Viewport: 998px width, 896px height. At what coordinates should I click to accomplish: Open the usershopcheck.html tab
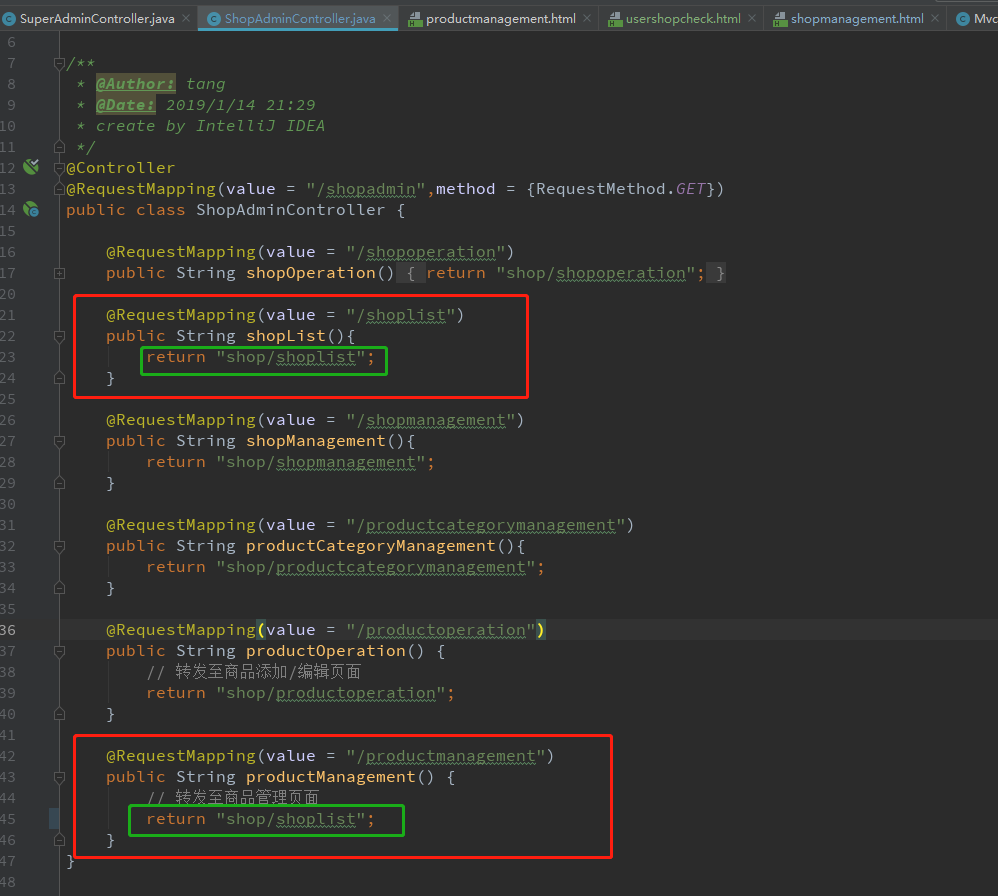click(x=683, y=18)
